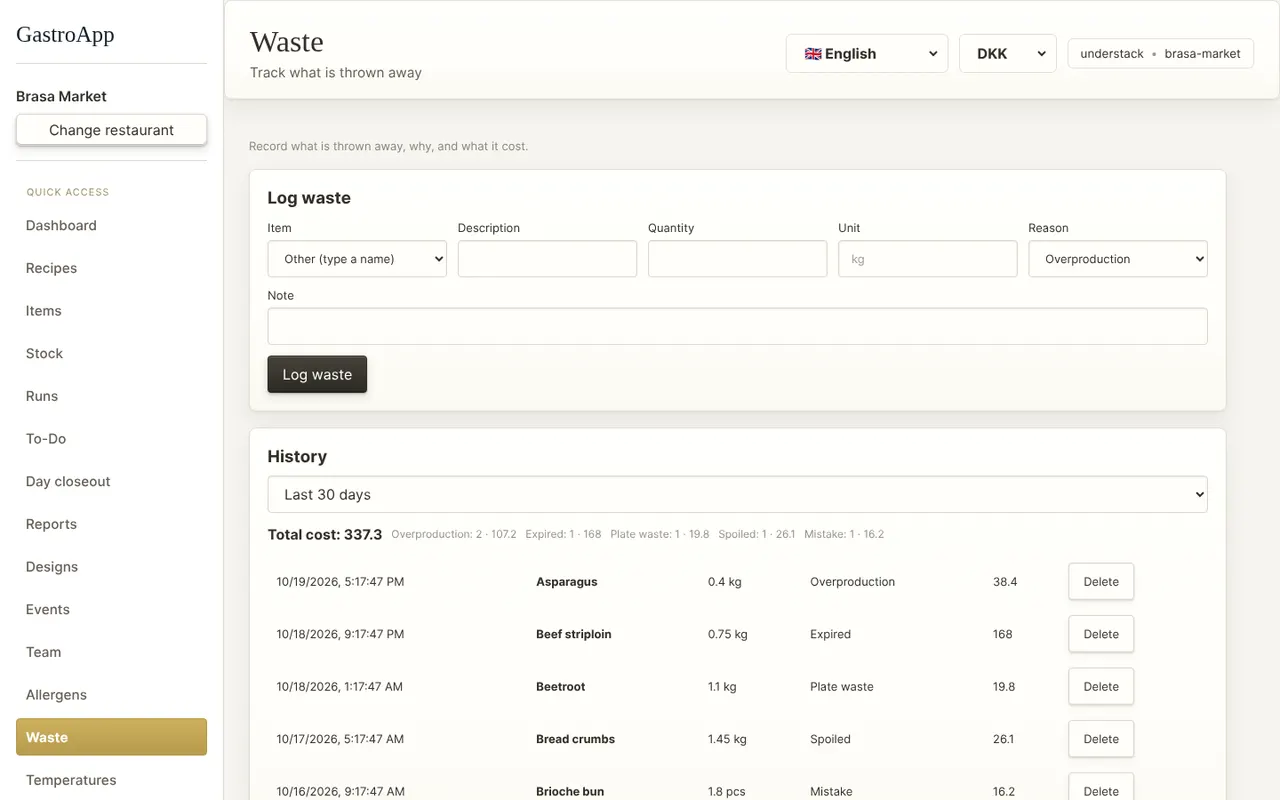Click the Total cost: 337.3 summary
The width and height of the screenshot is (1280, 800).
(x=325, y=535)
